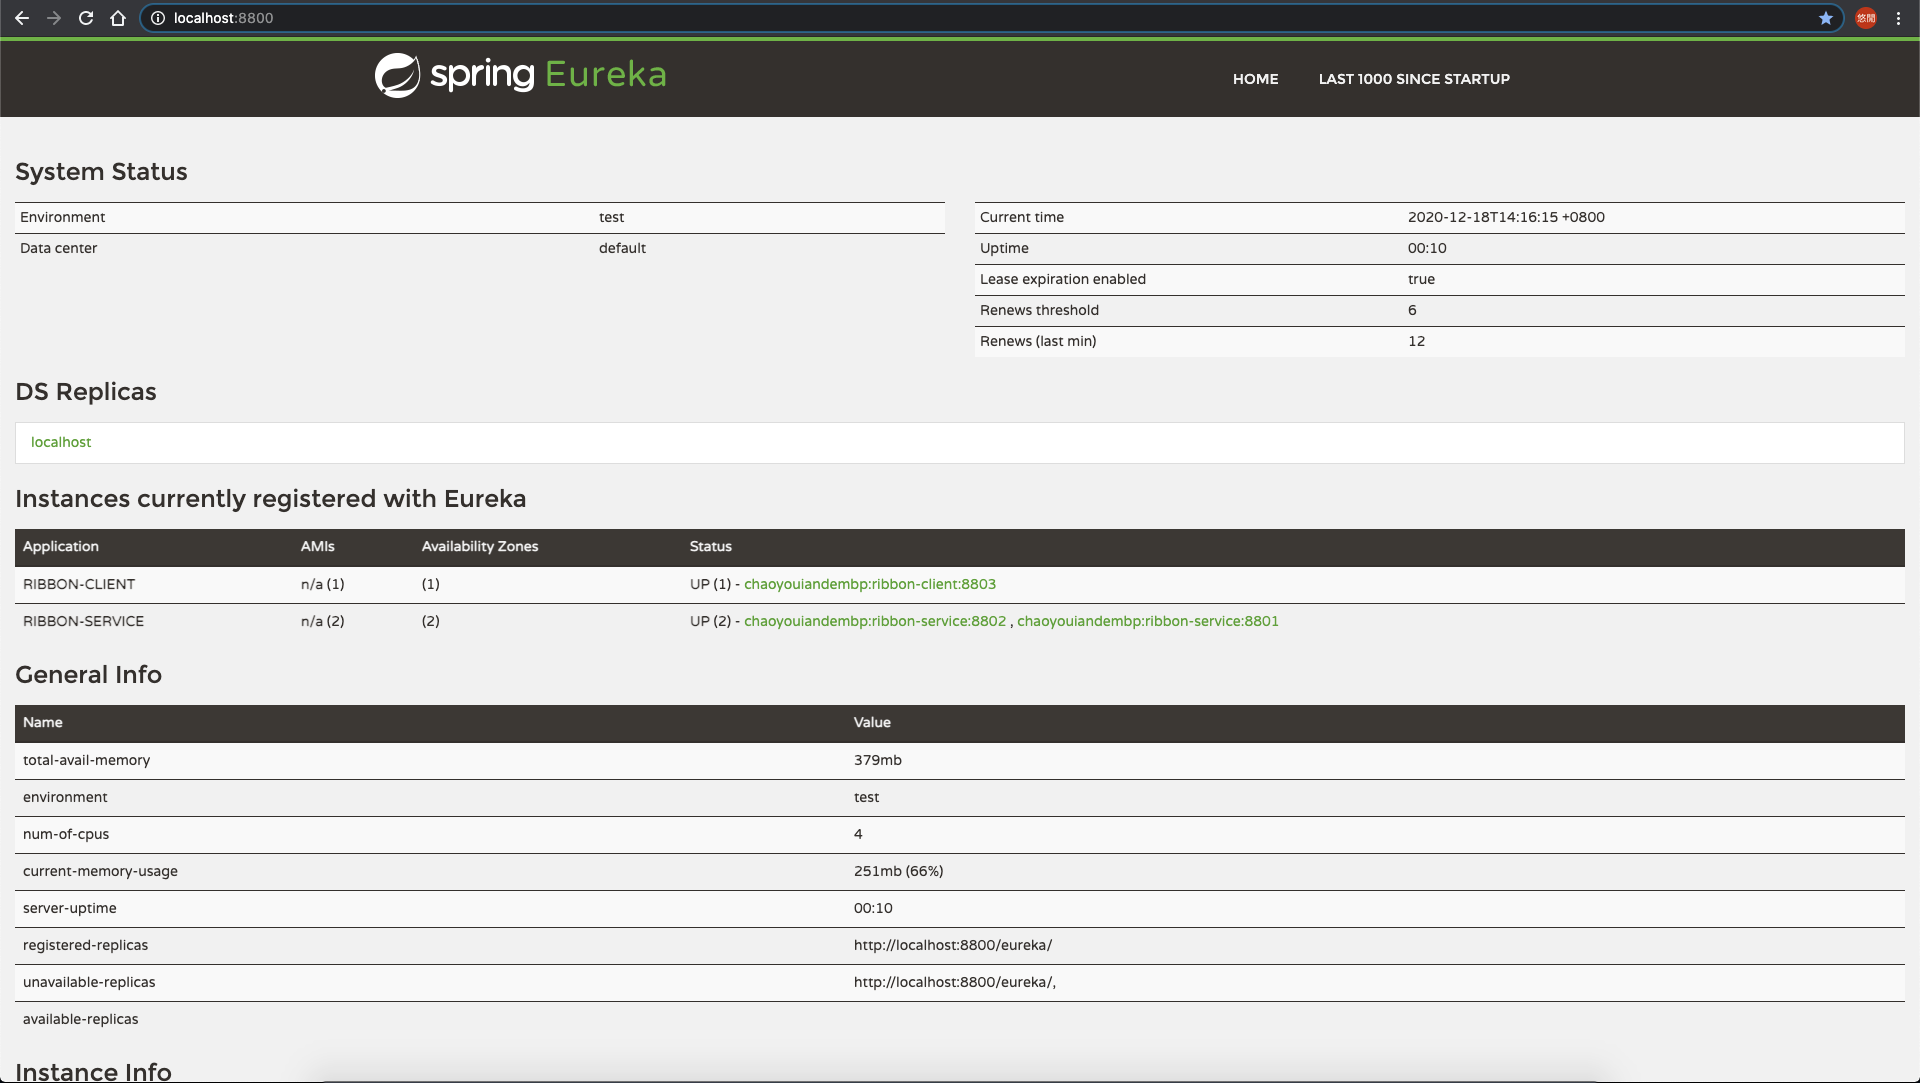Click the Status column header
1920x1083 pixels.
710,546
